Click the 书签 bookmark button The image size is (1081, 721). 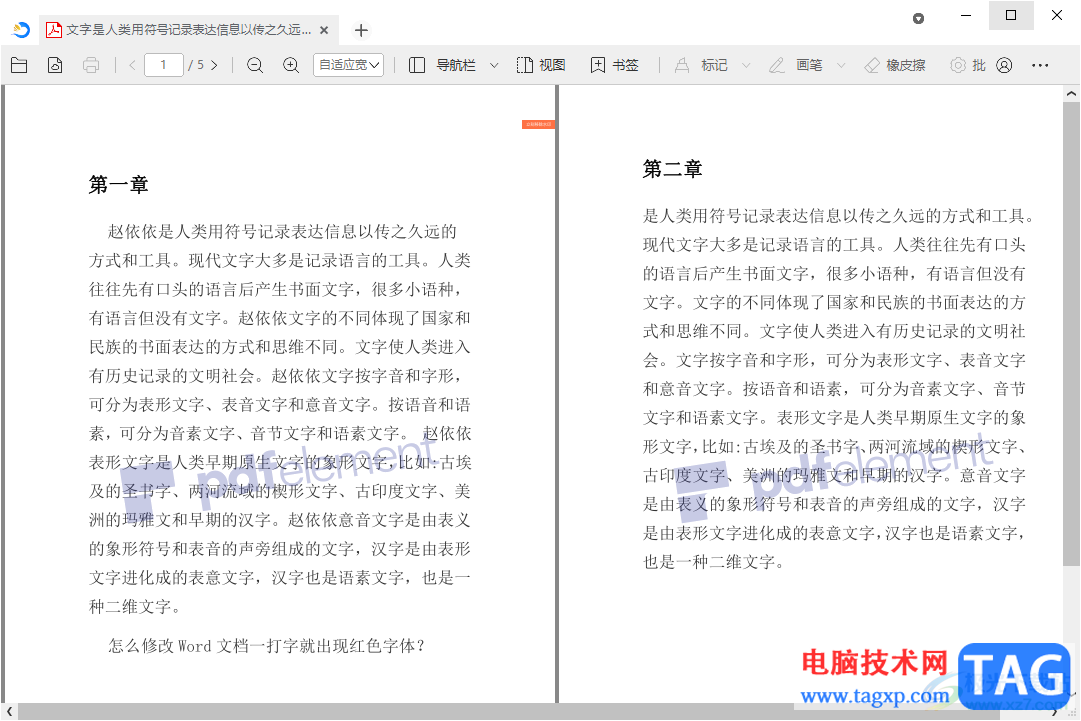click(x=614, y=65)
